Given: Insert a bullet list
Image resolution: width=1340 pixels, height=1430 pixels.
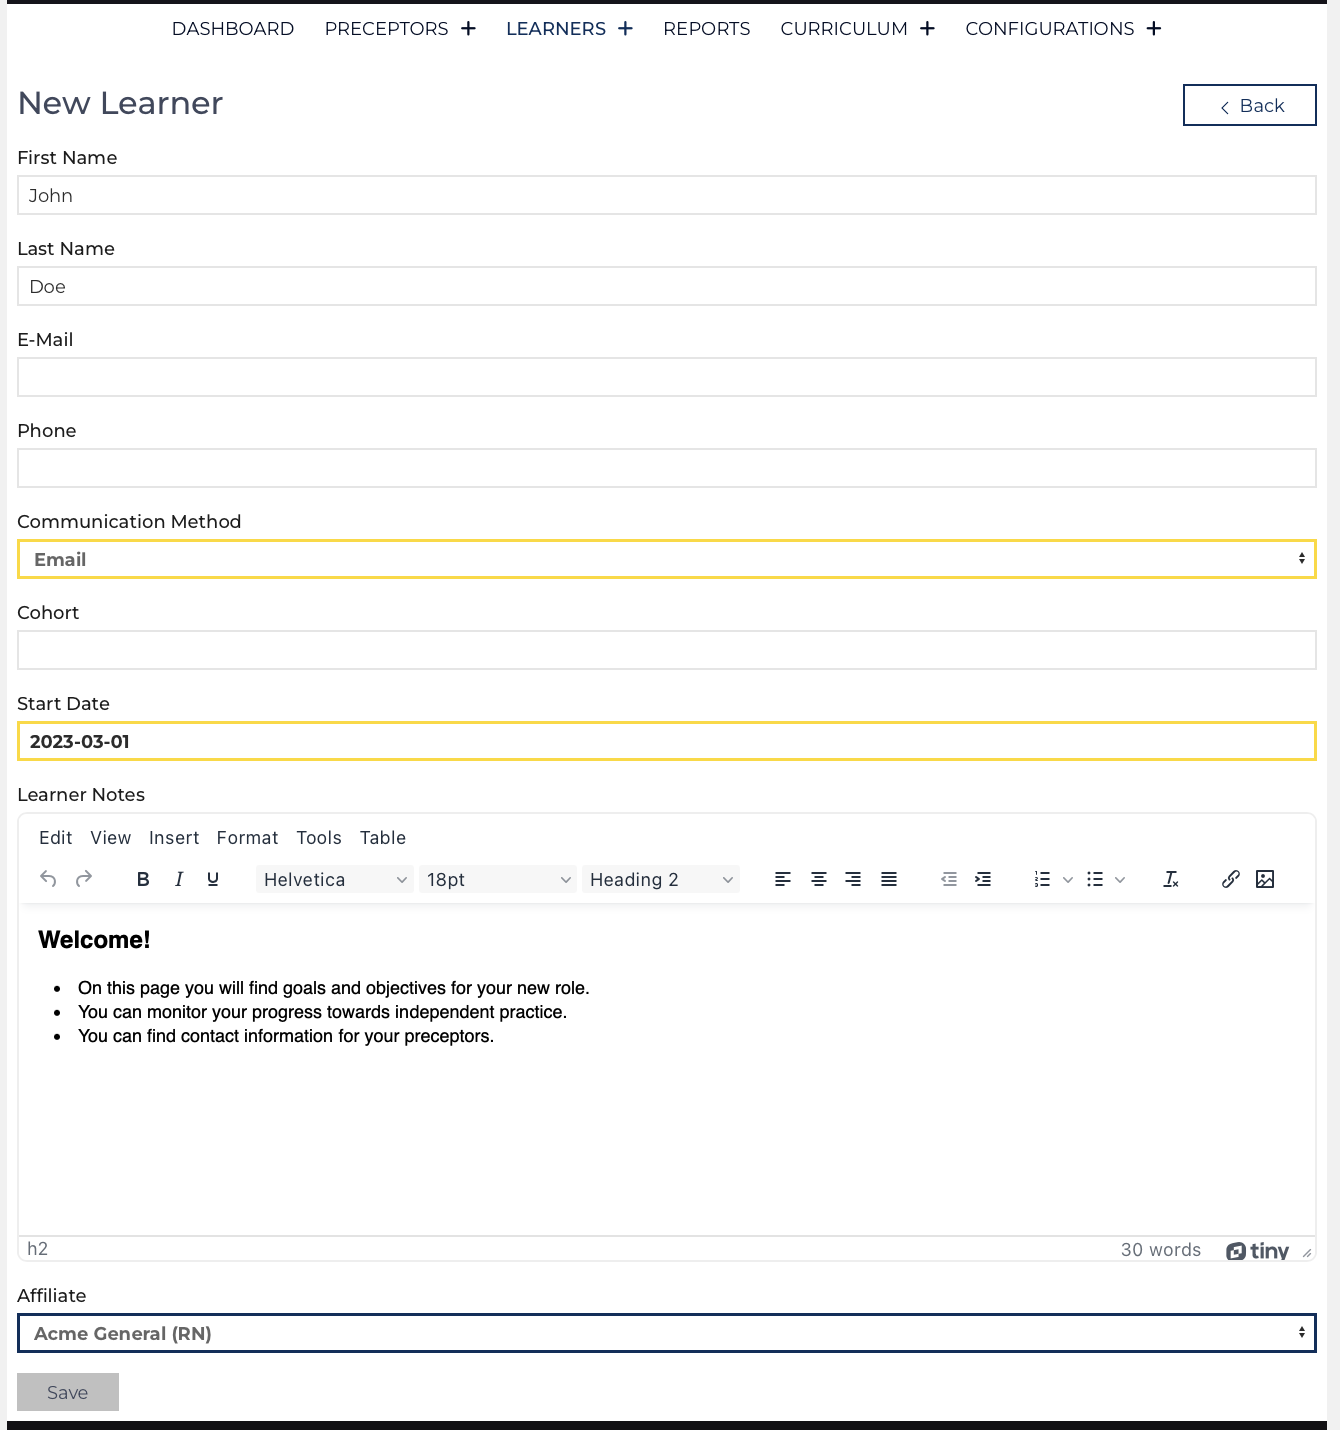Looking at the screenshot, I should pyautogui.click(x=1095, y=879).
